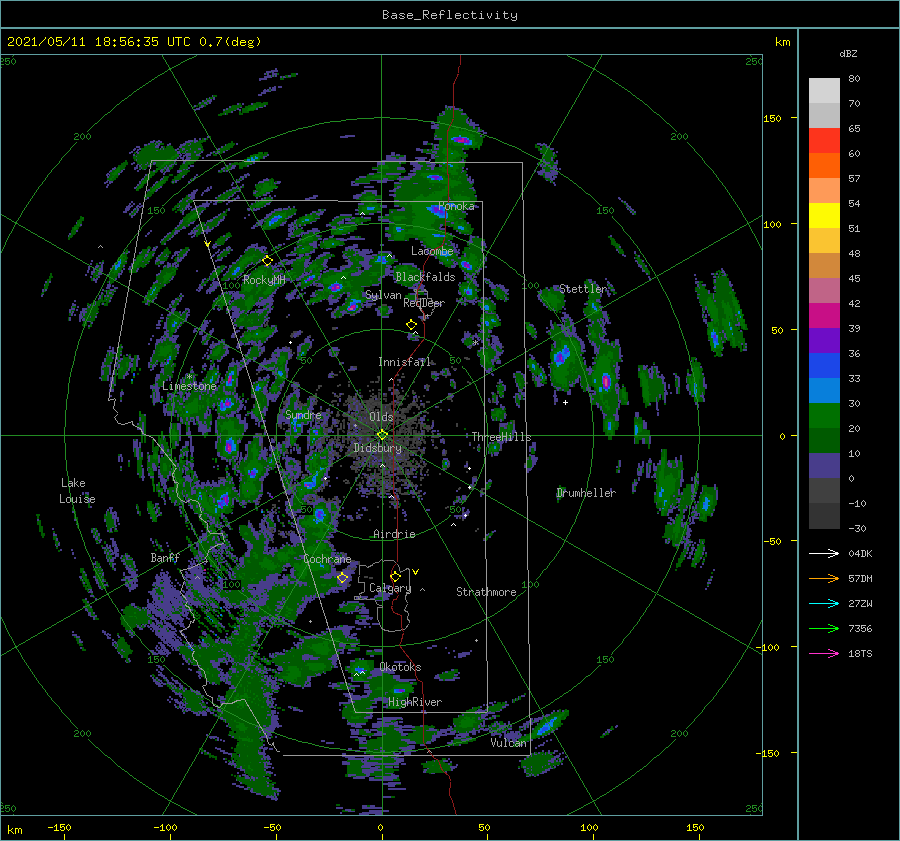Click the HighRiver city label
Screen dimensions: 900x841
pos(414,702)
